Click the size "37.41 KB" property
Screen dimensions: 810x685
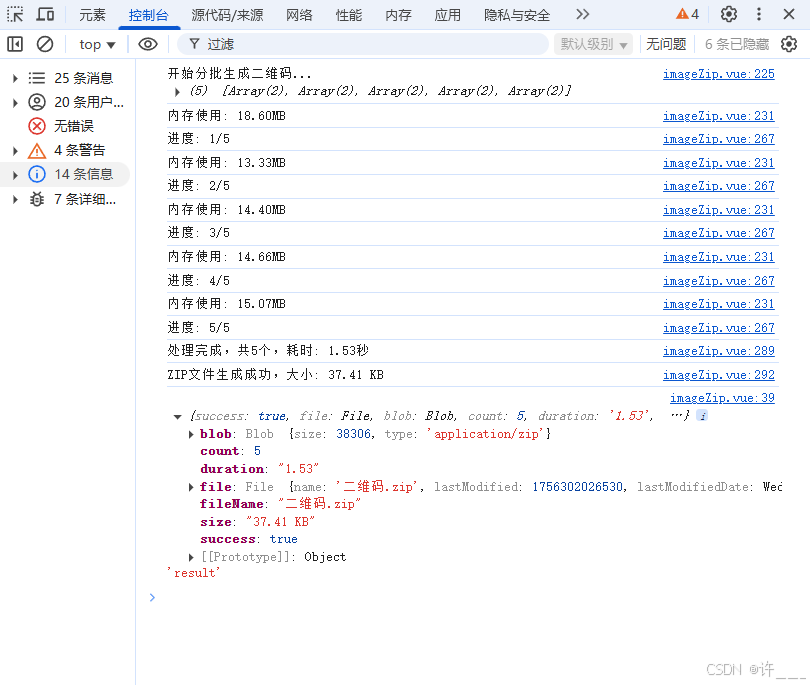click(x=257, y=522)
